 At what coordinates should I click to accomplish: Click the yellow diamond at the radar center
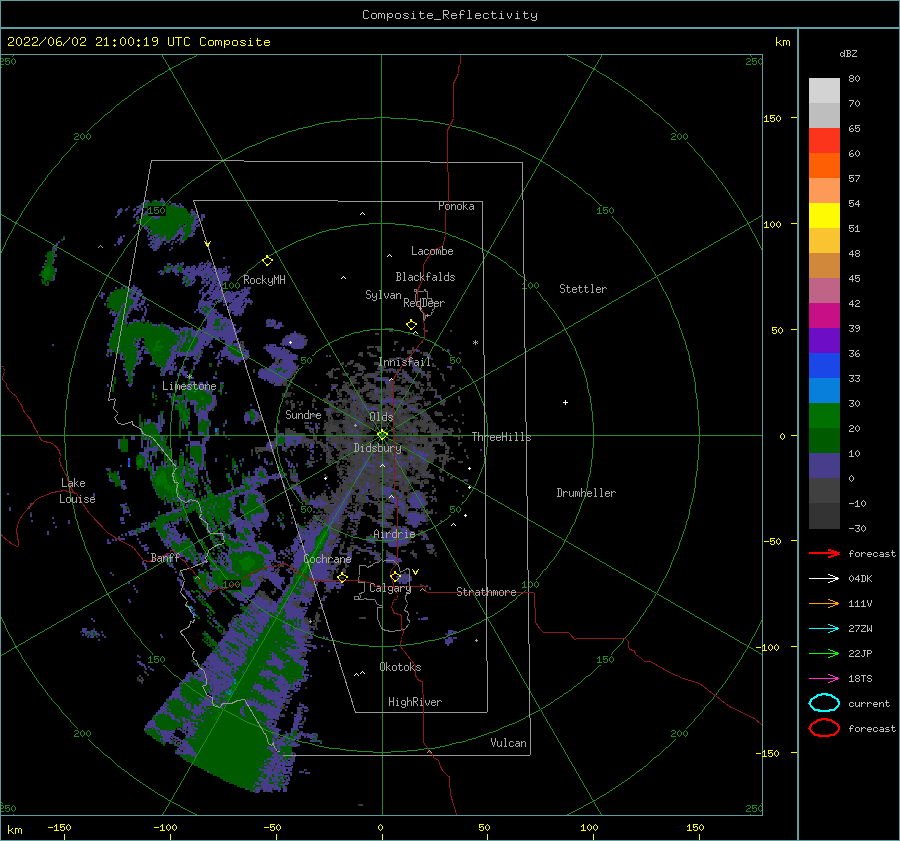coord(382,435)
